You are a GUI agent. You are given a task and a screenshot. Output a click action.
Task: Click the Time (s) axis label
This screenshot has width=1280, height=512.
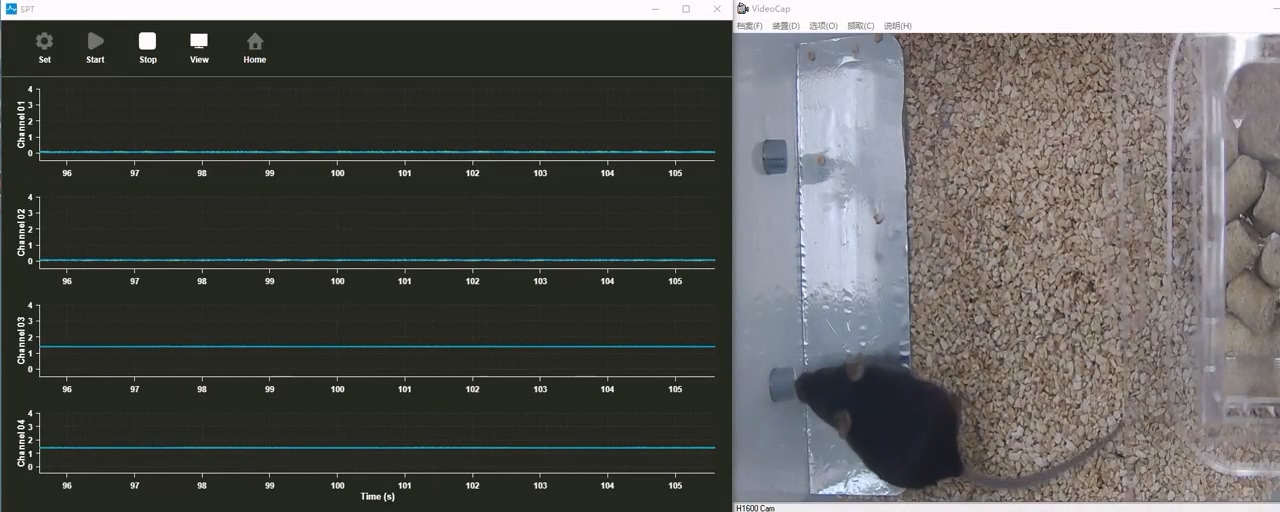377,496
